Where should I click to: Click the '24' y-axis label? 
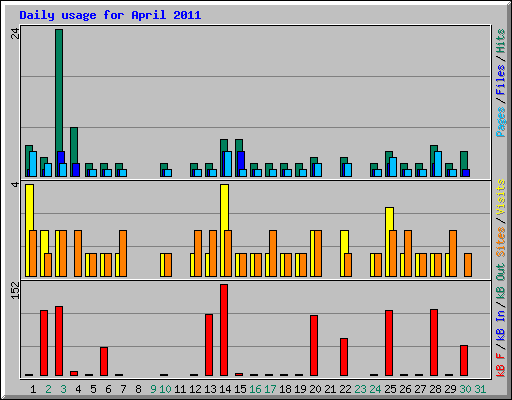point(15,33)
